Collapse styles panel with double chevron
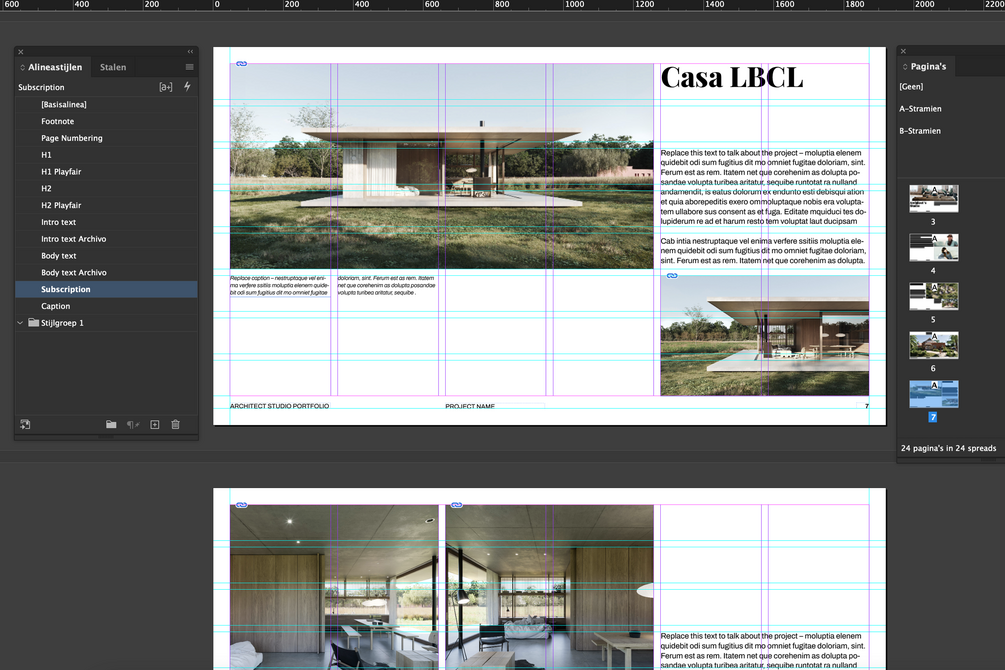The image size is (1005, 670). [190, 51]
